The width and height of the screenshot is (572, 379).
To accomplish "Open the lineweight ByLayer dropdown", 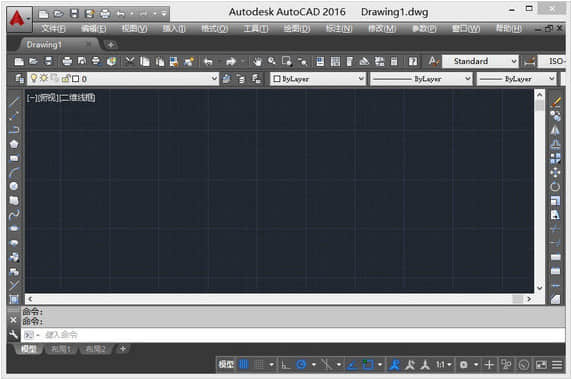I will (551, 79).
